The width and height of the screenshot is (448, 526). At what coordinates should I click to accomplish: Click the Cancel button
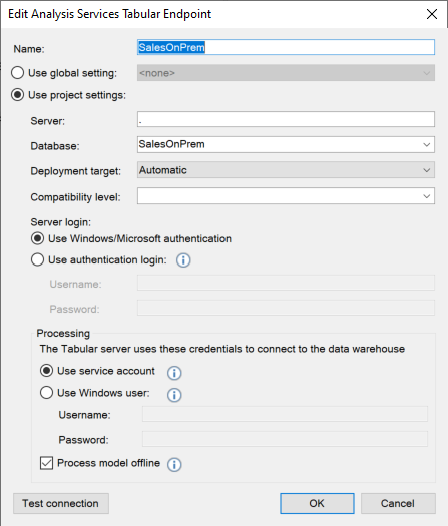398,503
